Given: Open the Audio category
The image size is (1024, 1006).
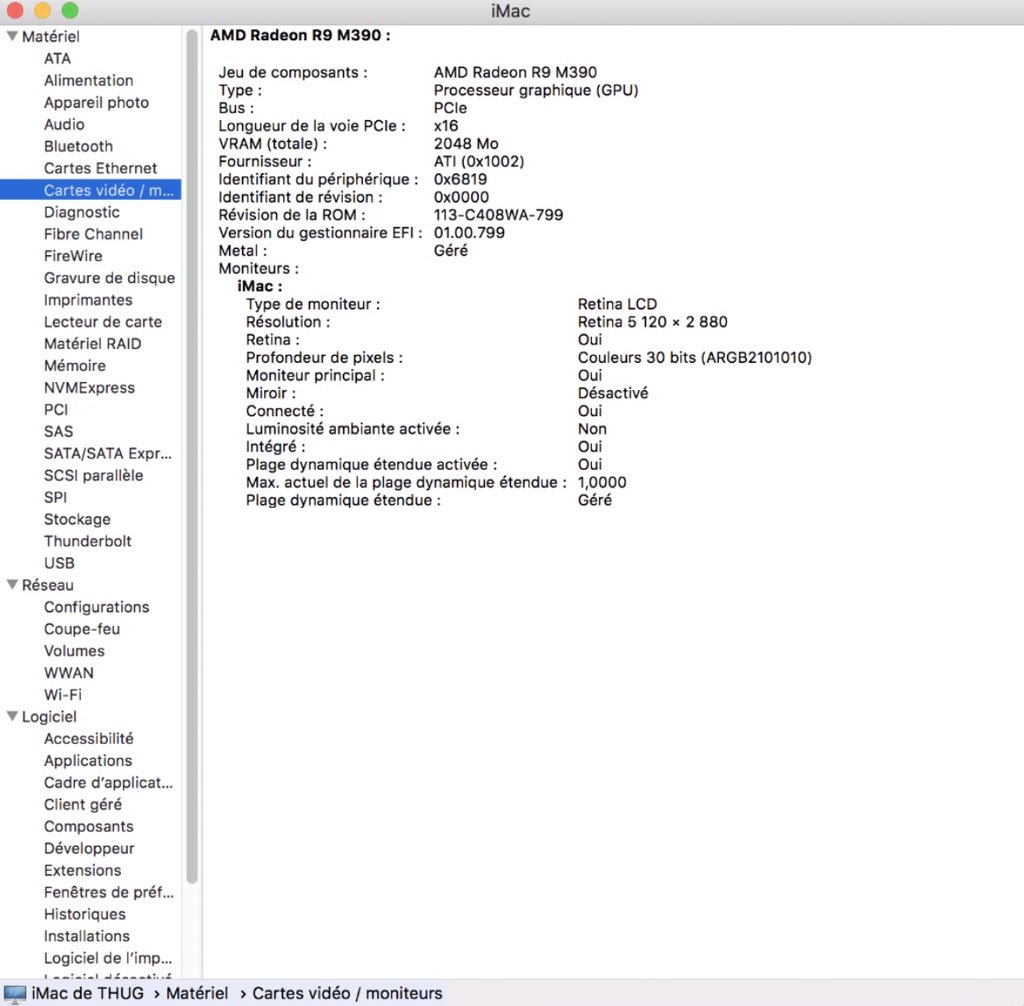Looking at the screenshot, I should (x=64, y=124).
